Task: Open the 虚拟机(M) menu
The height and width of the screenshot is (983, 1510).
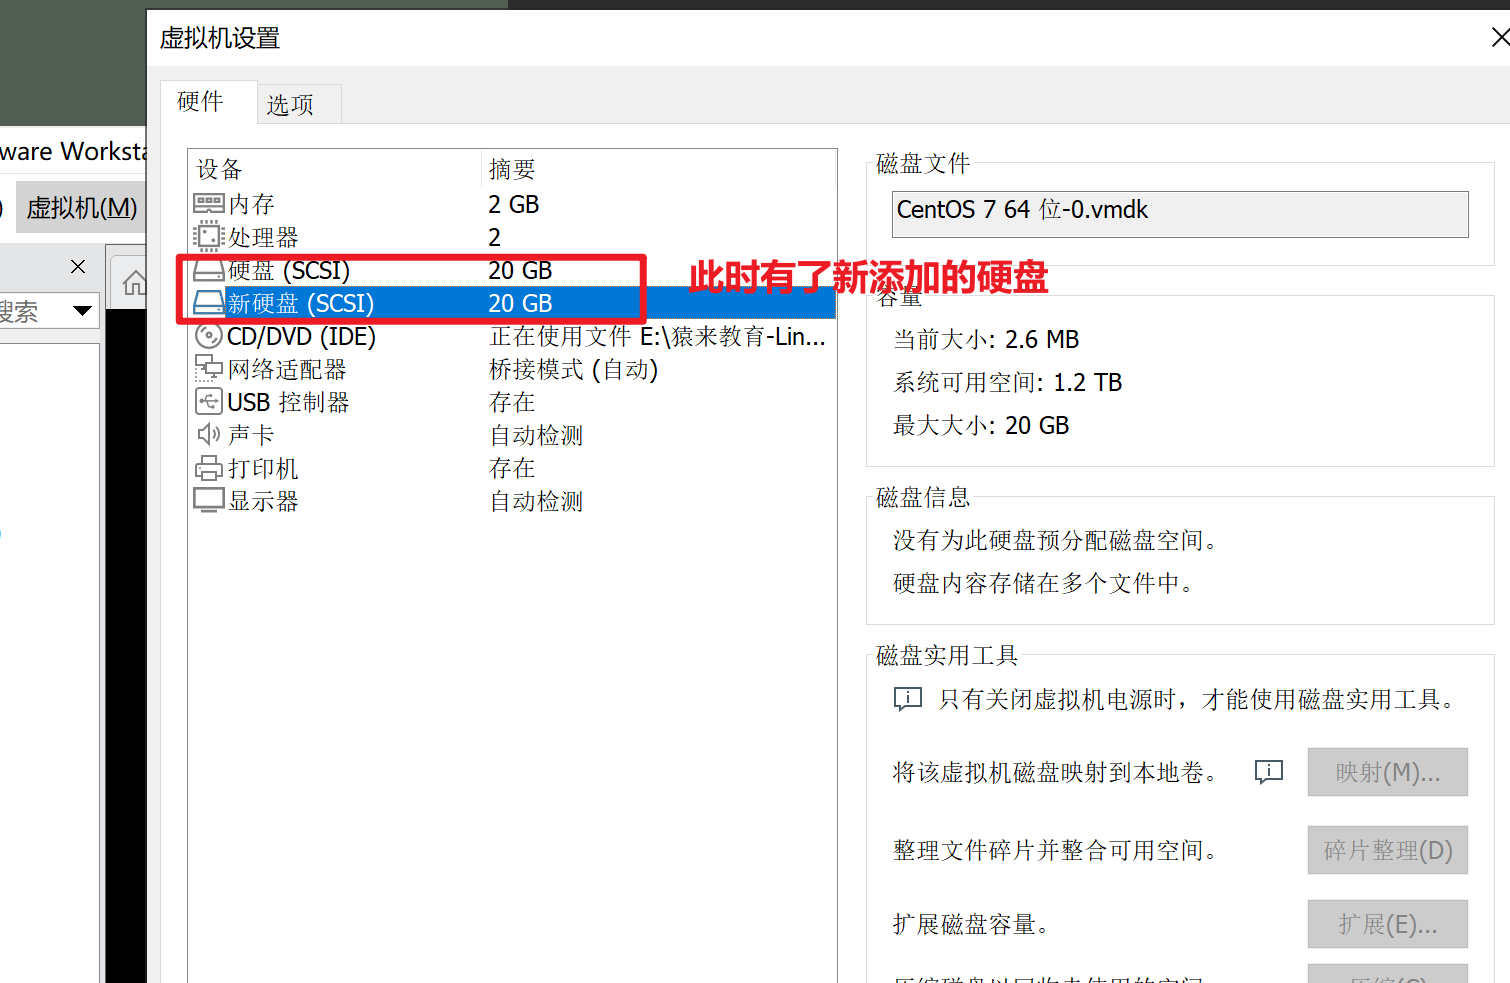Action: coord(80,206)
